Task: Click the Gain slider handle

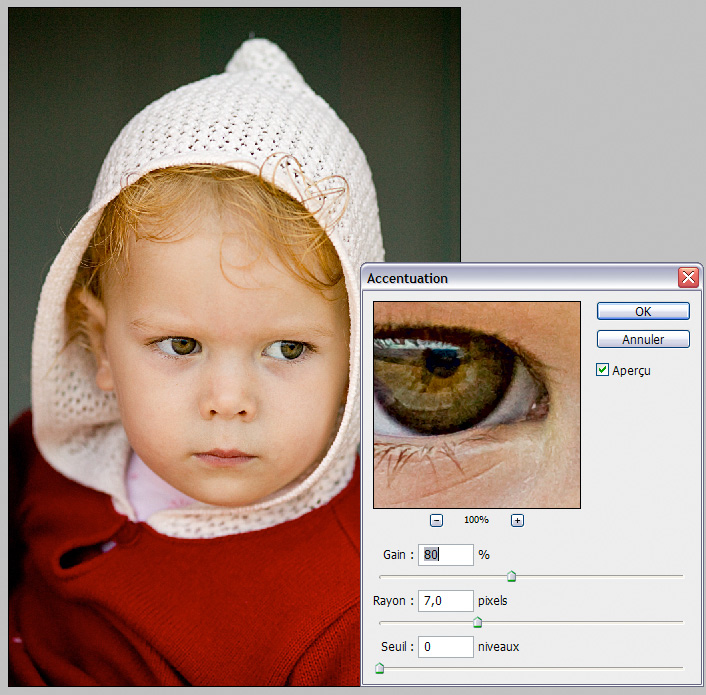Action: point(511,576)
